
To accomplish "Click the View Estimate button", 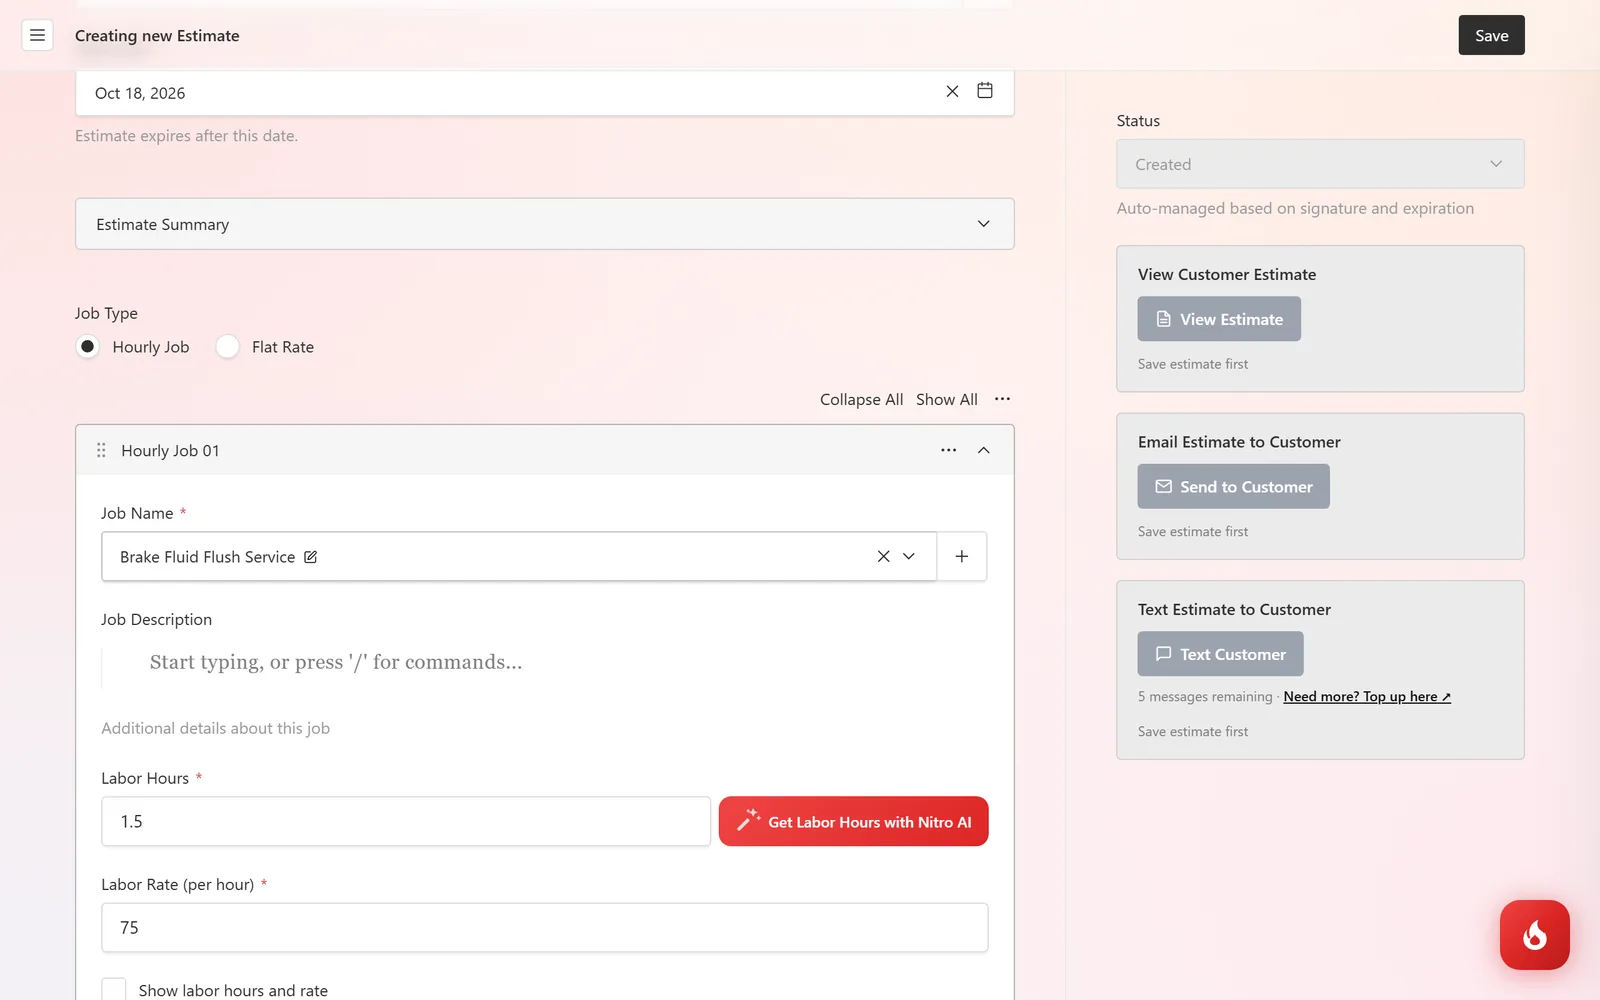I will tap(1219, 319).
